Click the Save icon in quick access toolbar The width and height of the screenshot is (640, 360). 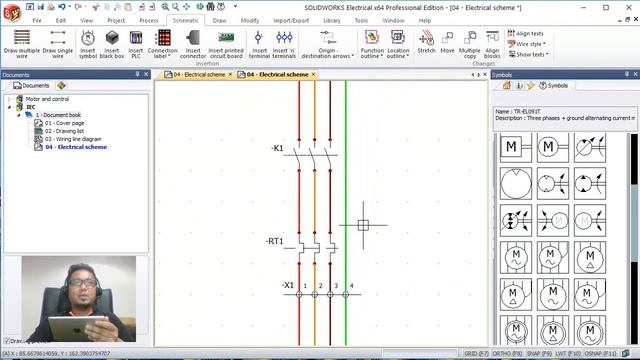pos(40,7)
